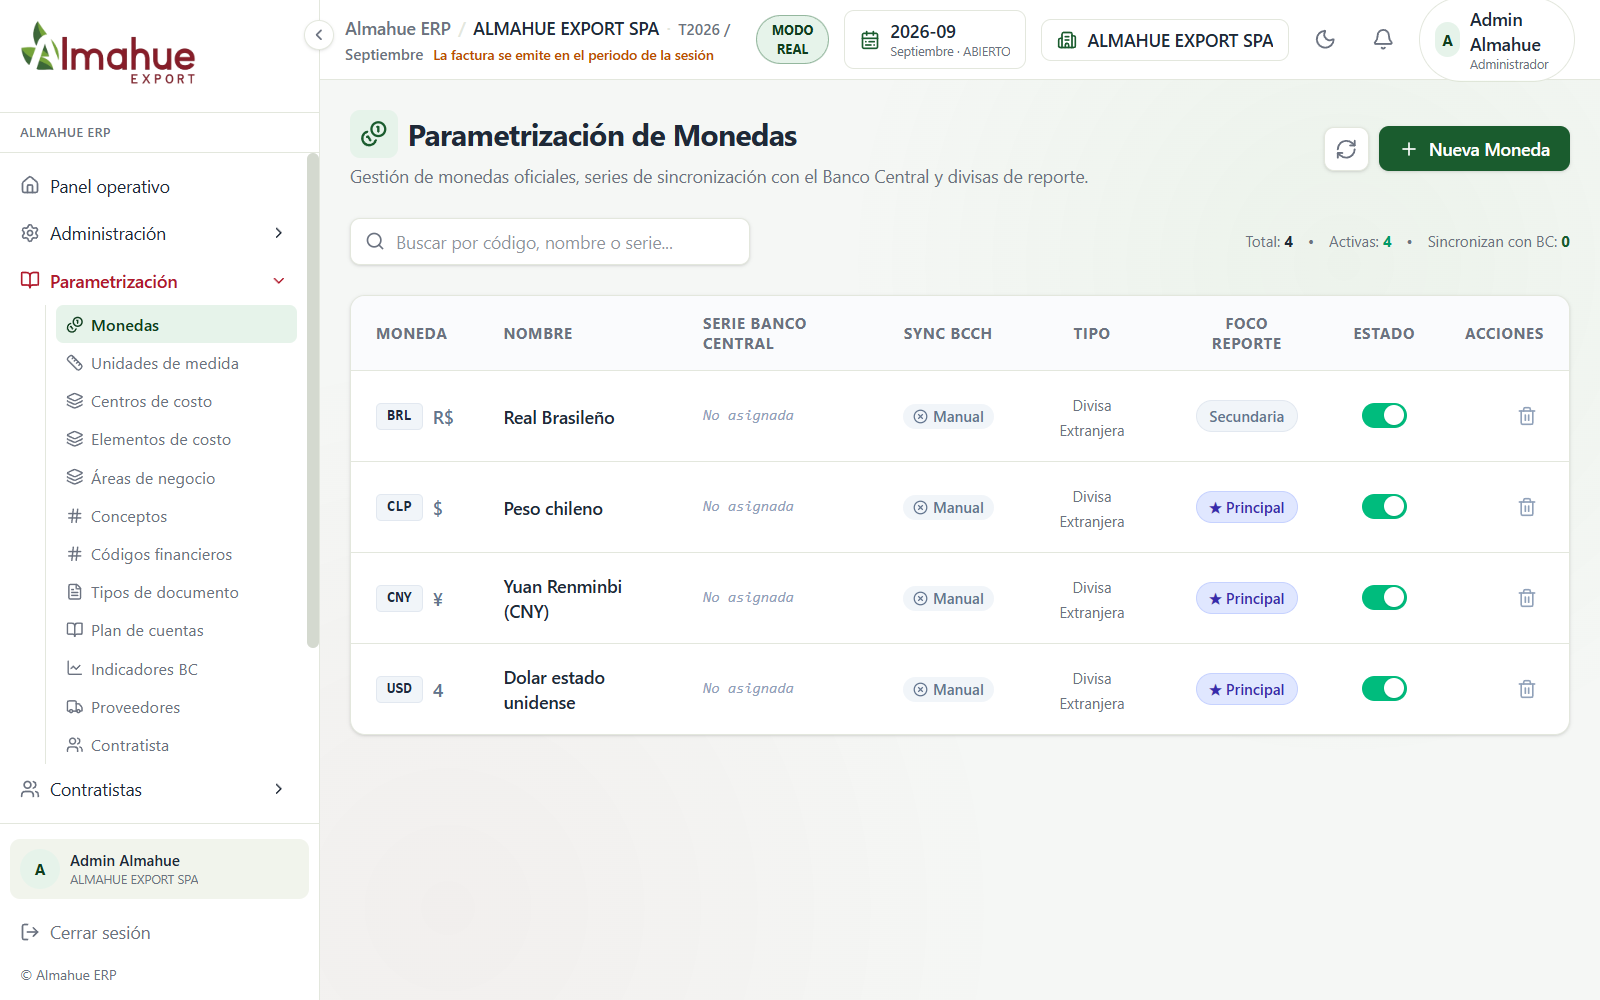Screen dimensions: 1600x1000
Task: Open Unidades de medida in sidebar
Action: click(x=176, y=363)
